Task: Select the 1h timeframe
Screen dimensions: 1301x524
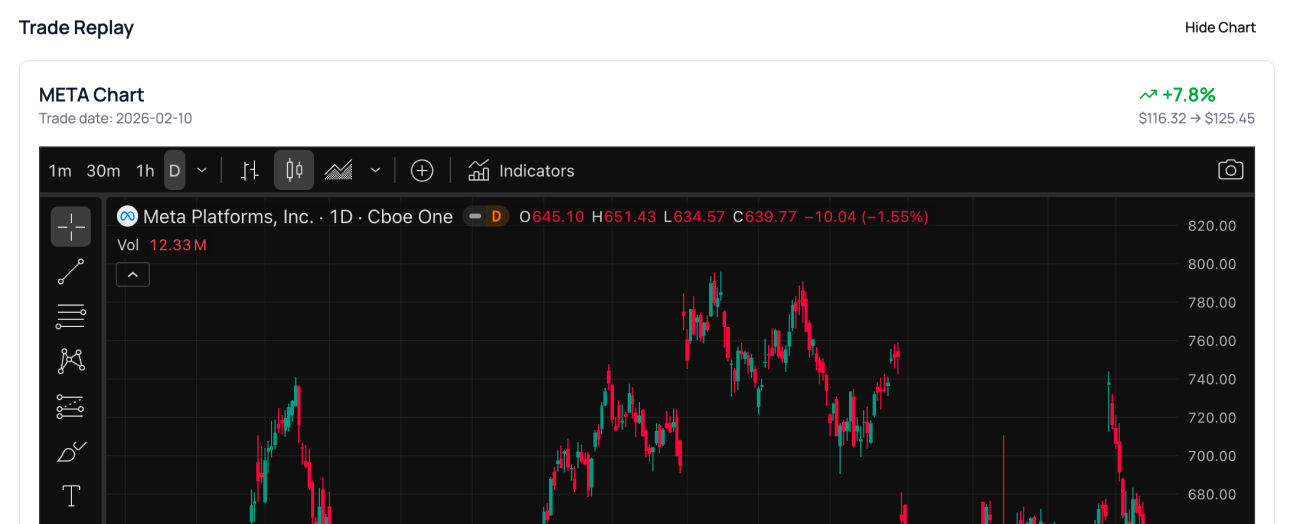Action: coord(145,171)
